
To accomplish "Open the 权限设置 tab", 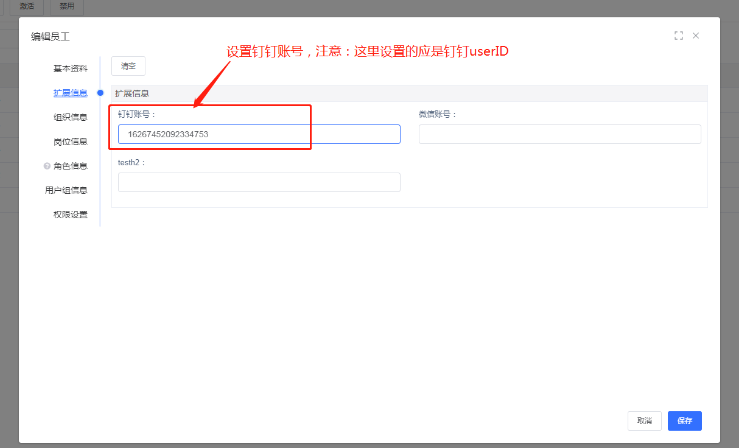I will (70, 214).
